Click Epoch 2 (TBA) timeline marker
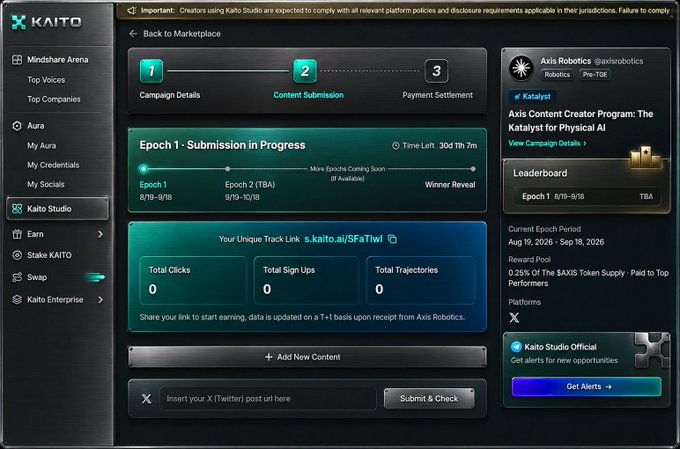The width and height of the screenshot is (680, 449). tap(228, 169)
